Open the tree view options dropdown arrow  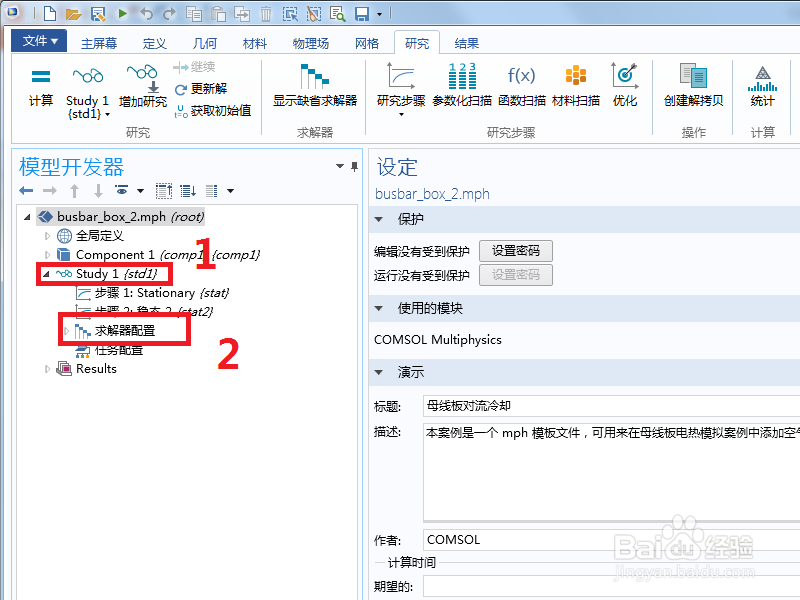coord(231,191)
